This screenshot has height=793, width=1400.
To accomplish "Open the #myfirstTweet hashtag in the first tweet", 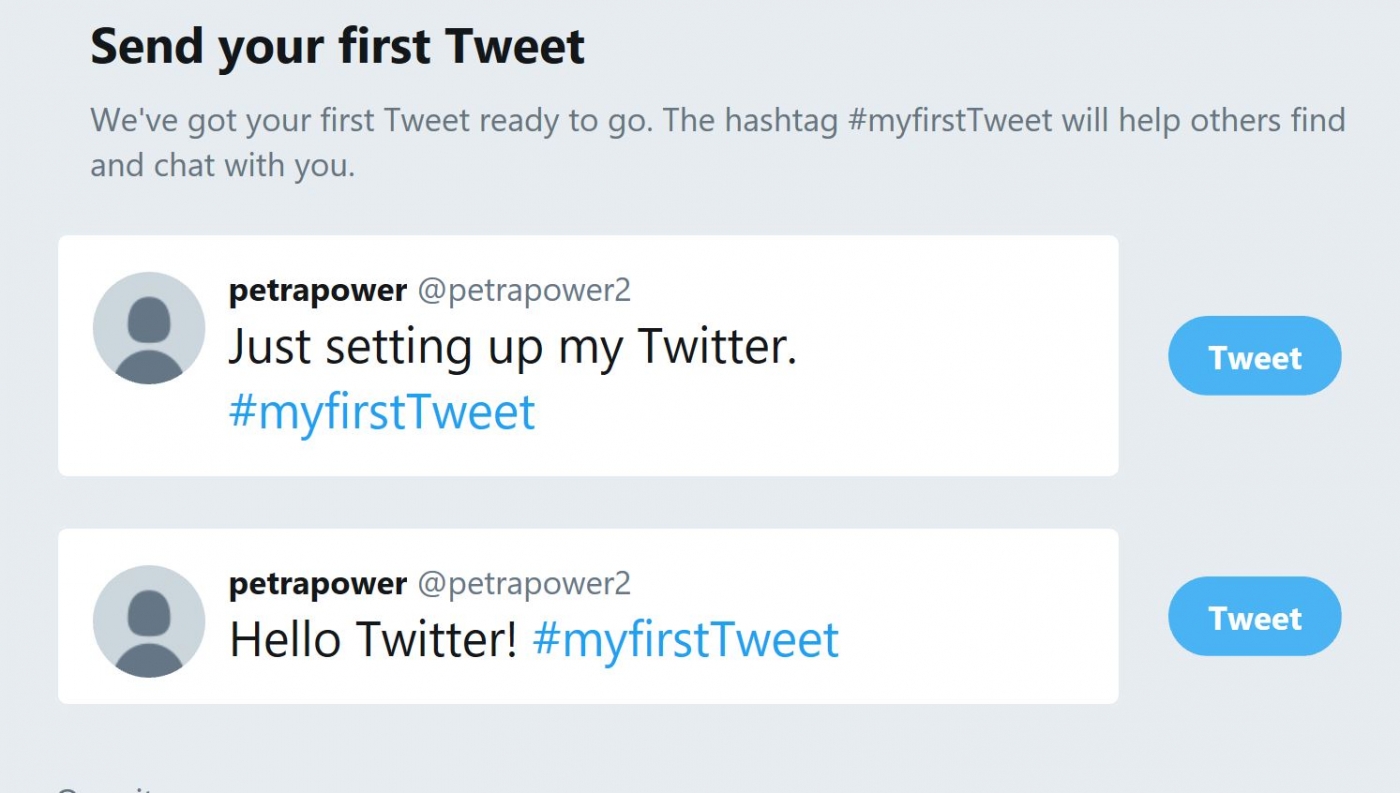I will 382,411.
